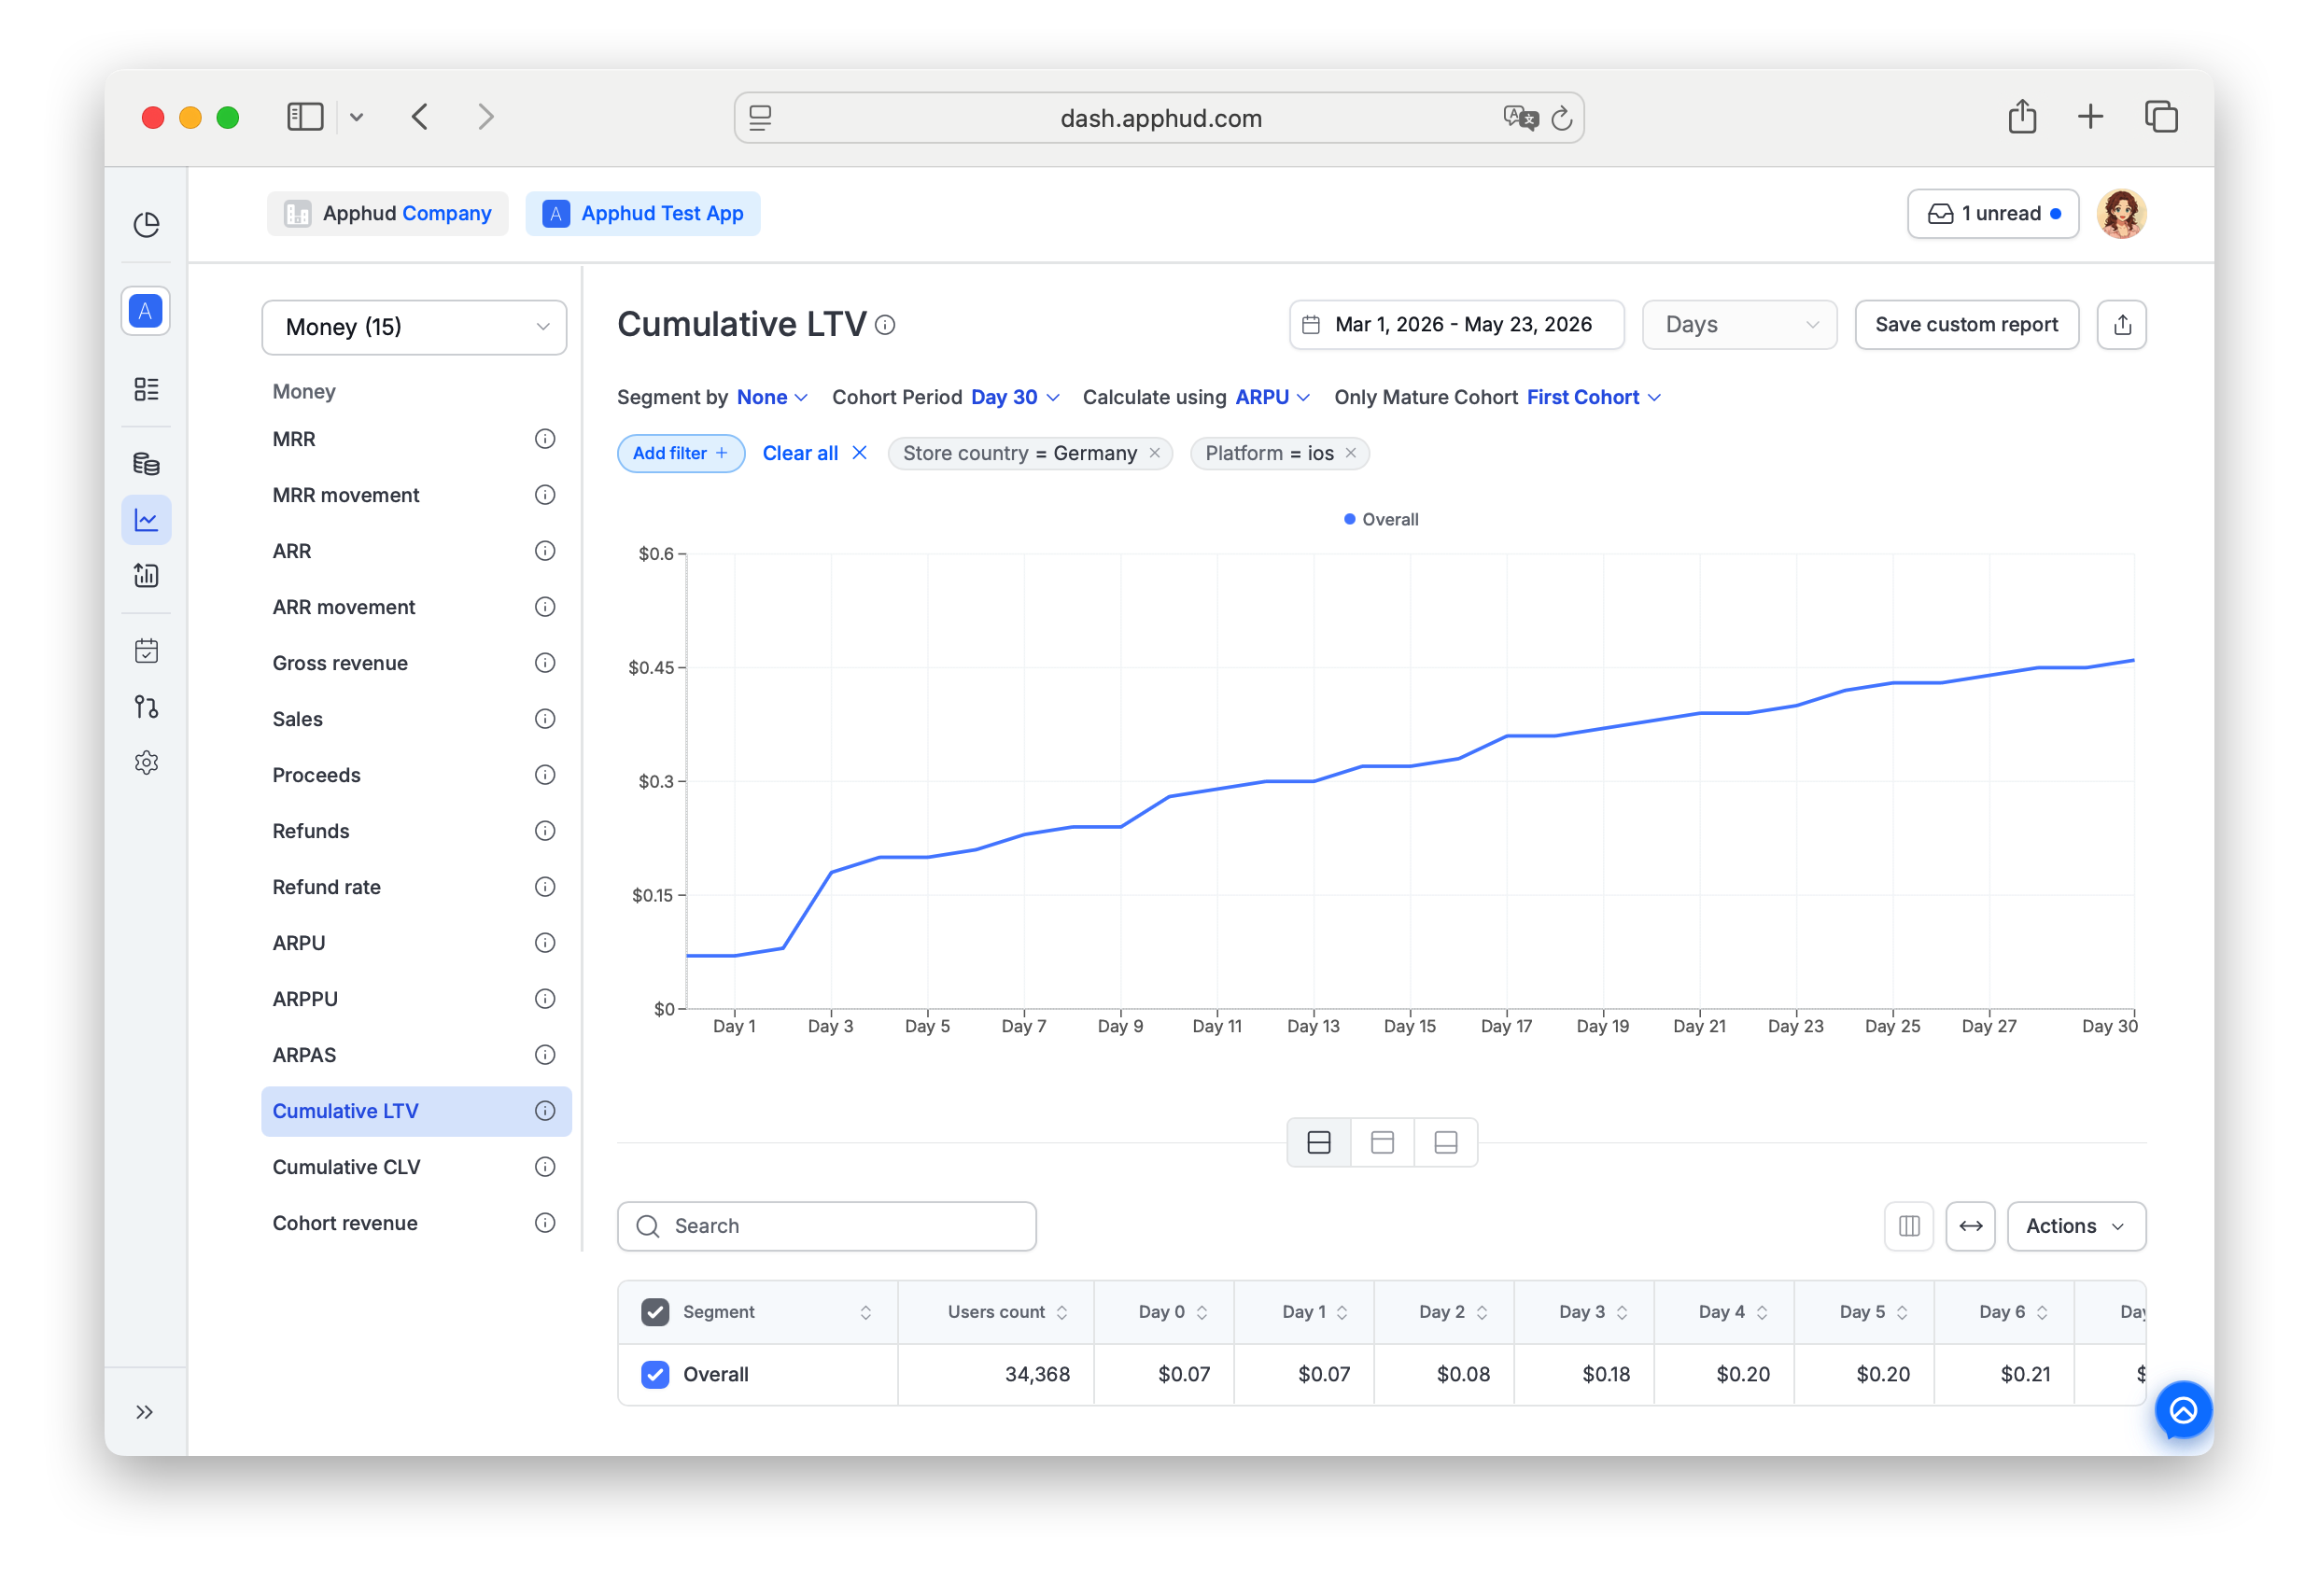The height and width of the screenshot is (1596, 2319).
Task: Open the coins stack sidebar icon
Action: [x=146, y=464]
